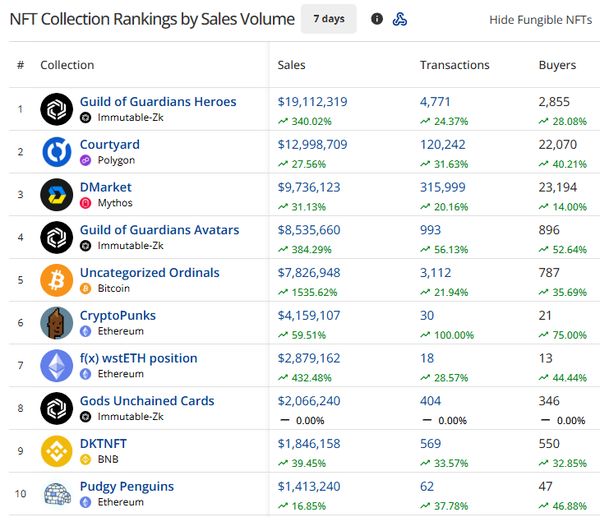
Task: Click Ethereum chain icon under Pudgy Penguins
Action: [85, 502]
